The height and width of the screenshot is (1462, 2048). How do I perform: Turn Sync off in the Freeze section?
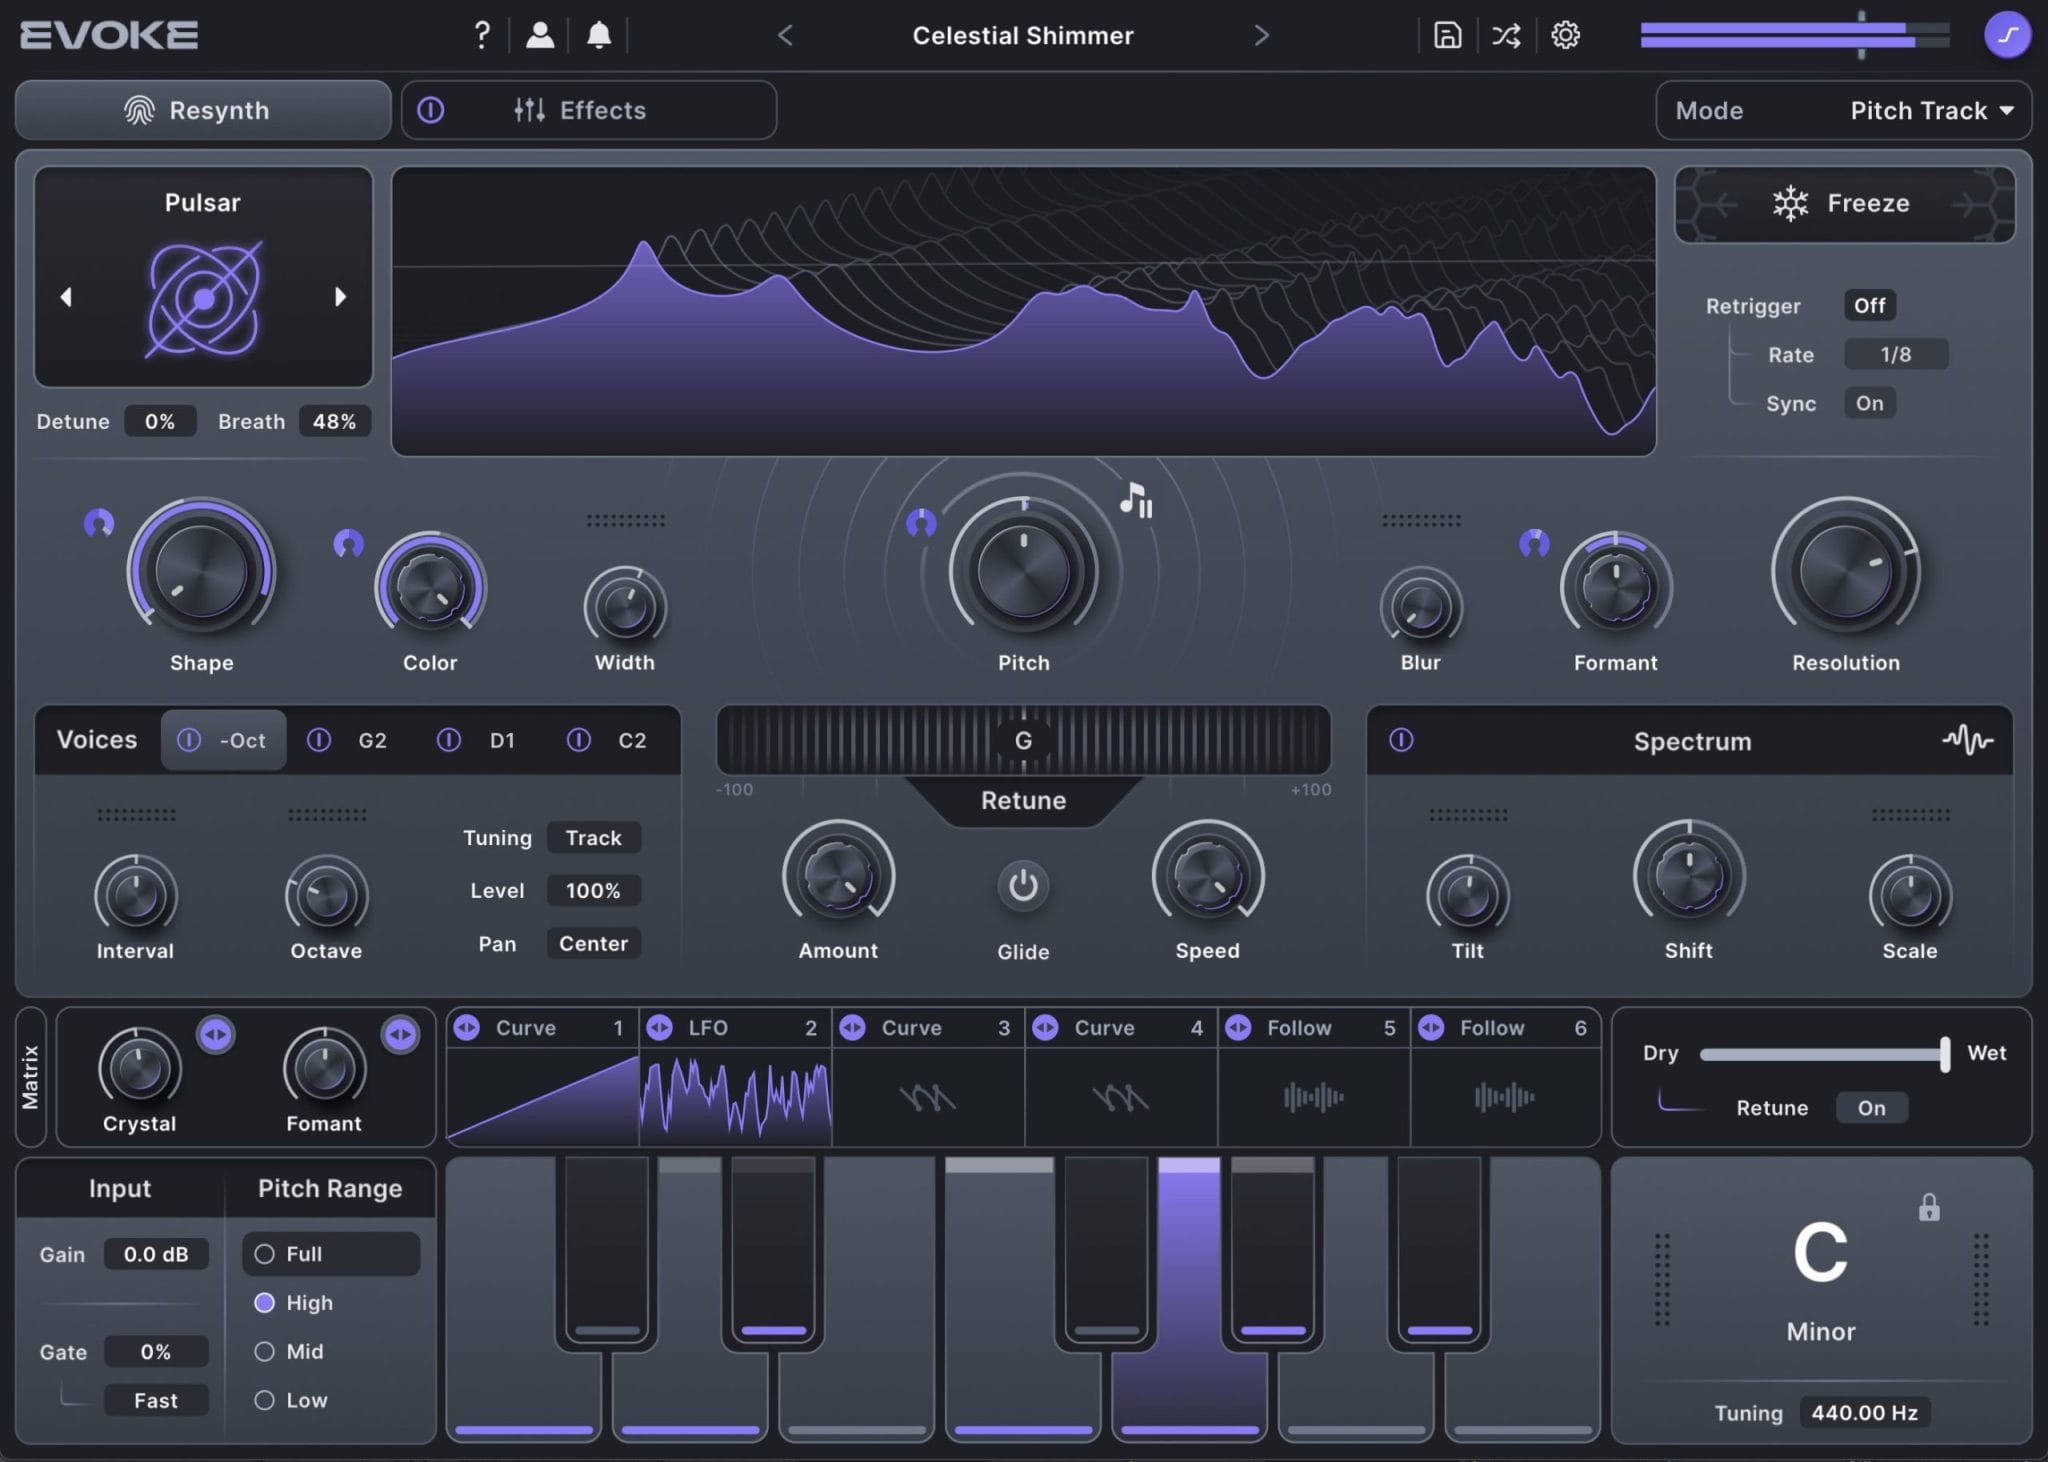(1870, 403)
